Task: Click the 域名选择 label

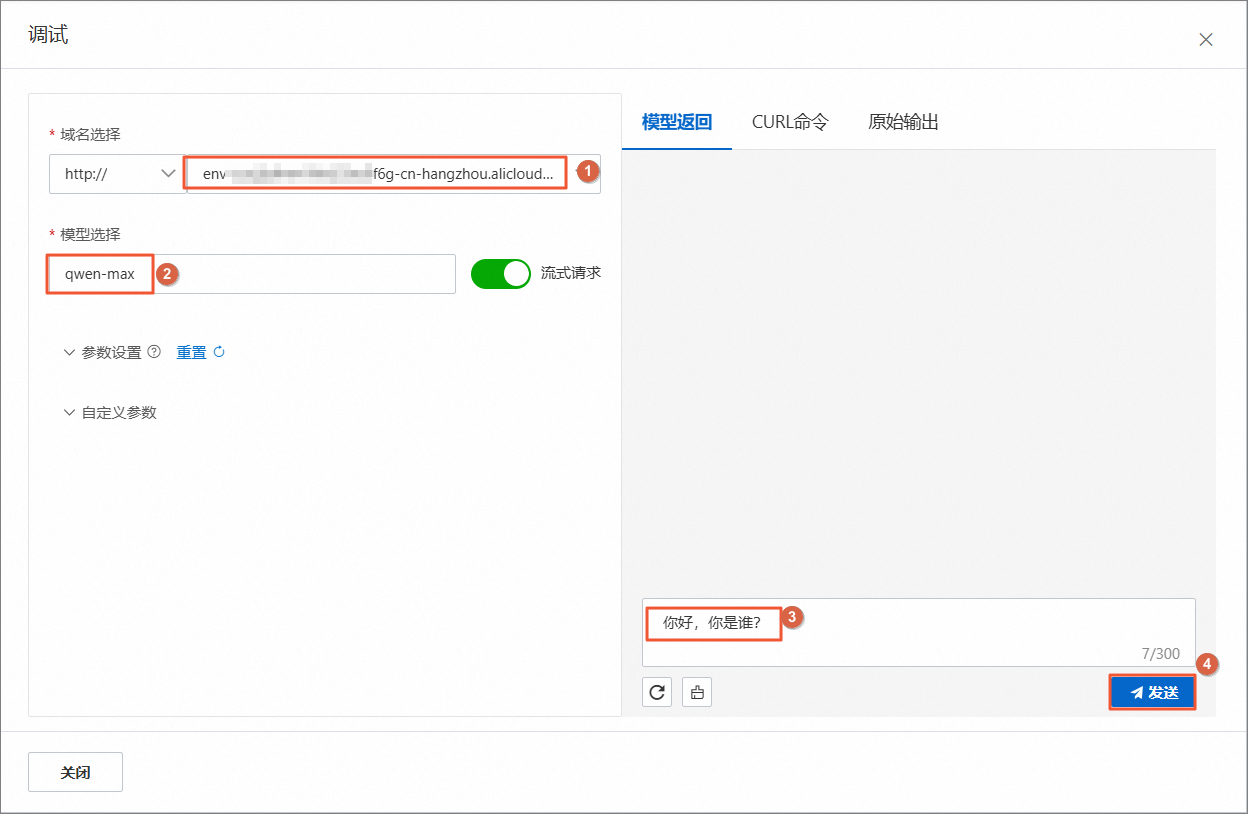Action: coord(90,134)
